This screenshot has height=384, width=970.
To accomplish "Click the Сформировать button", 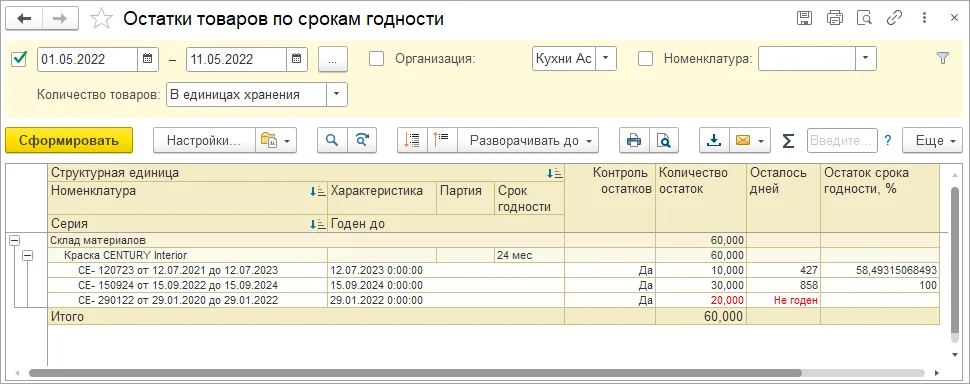I will click(x=69, y=141).
